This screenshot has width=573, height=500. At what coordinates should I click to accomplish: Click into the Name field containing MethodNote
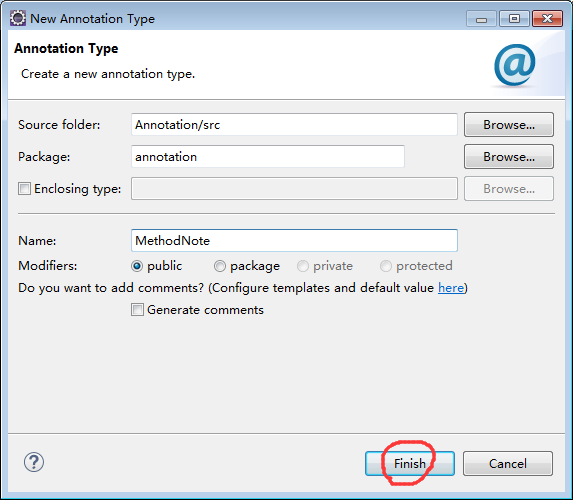[294, 240]
